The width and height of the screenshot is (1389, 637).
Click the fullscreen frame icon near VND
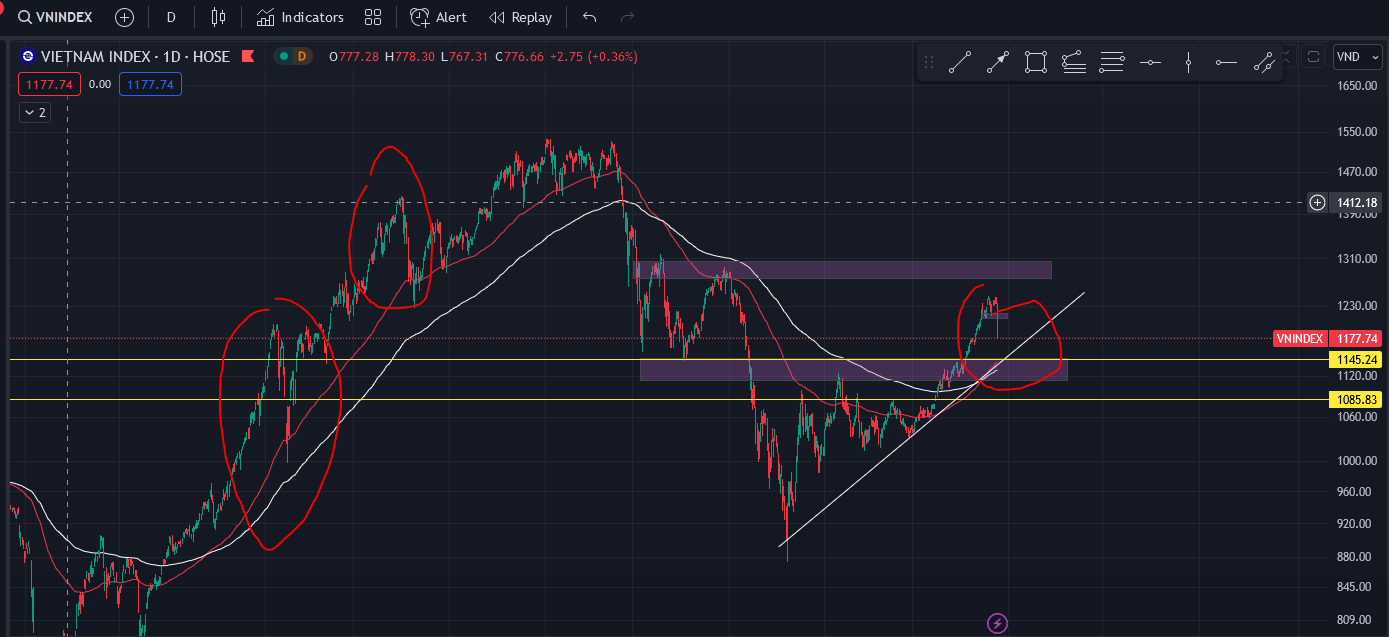pyautogui.click(x=1313, y=57)
